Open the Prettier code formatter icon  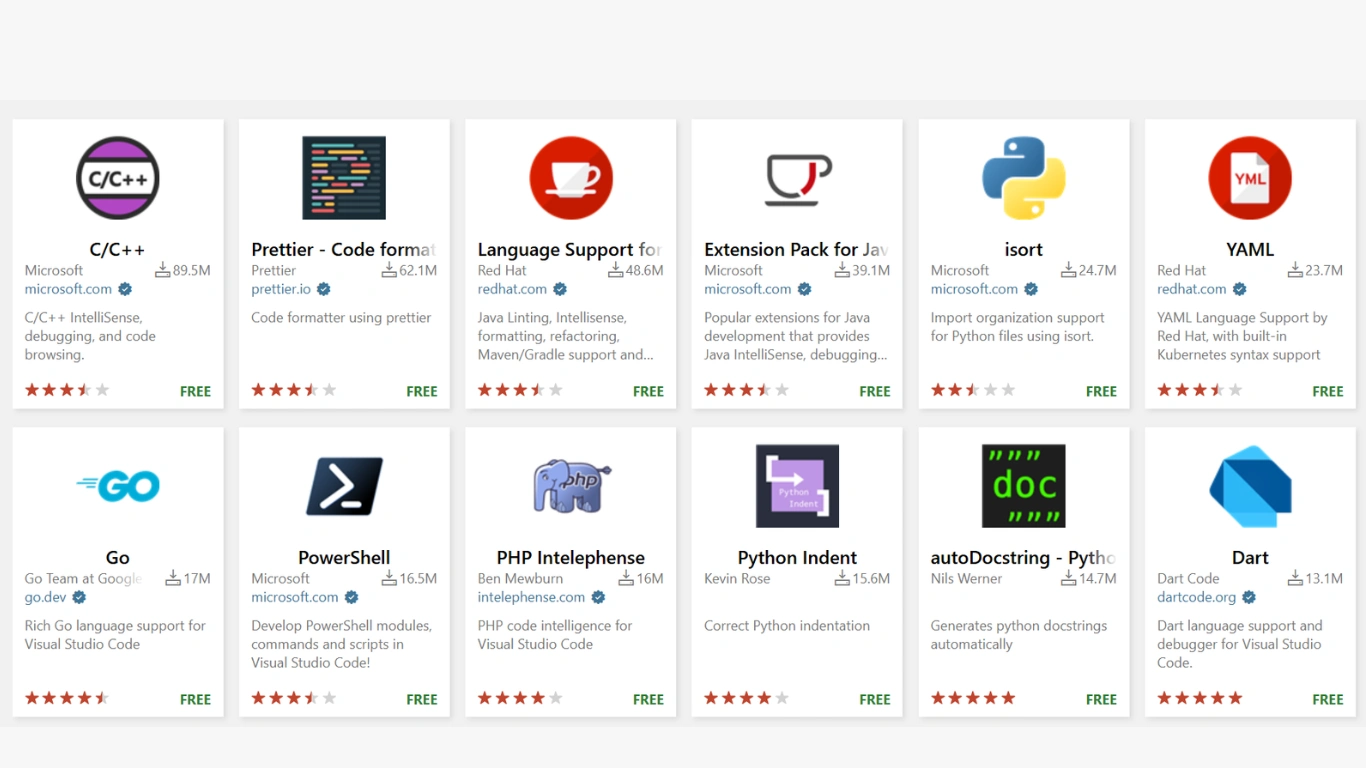coord(344,178)
